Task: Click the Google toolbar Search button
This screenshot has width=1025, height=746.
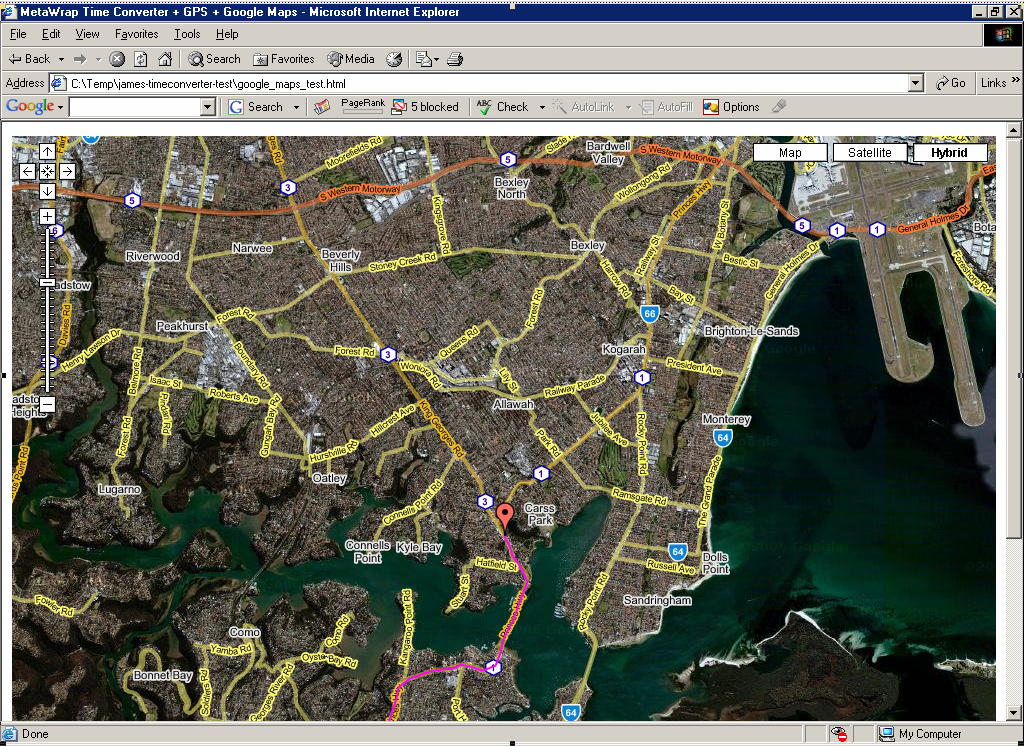Action: point(257,107)
